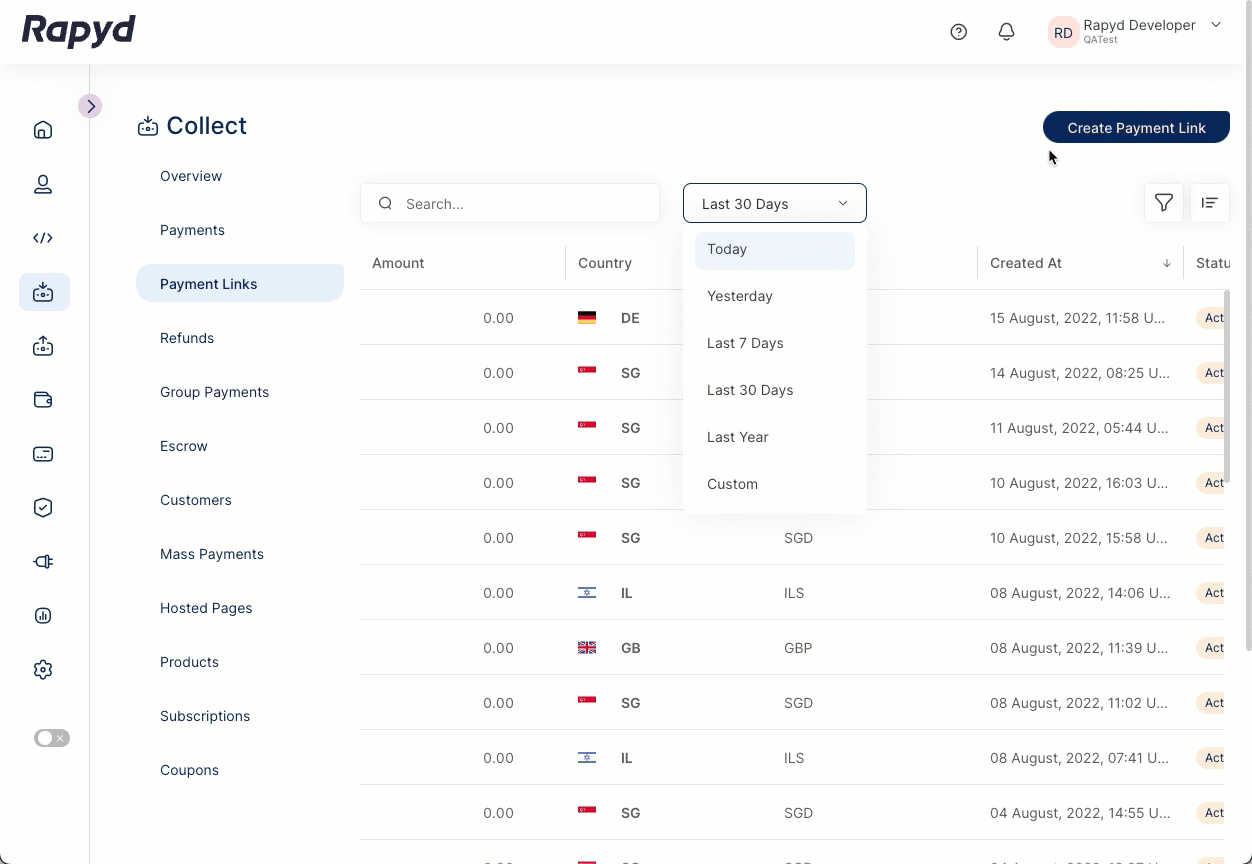
Task: Open the user account sidebar icon
Action: 43,184
